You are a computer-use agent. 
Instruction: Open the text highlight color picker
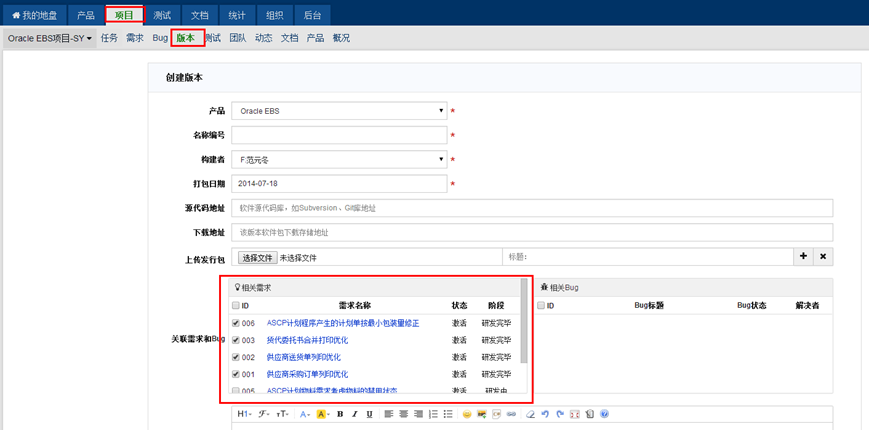(322, 414)
